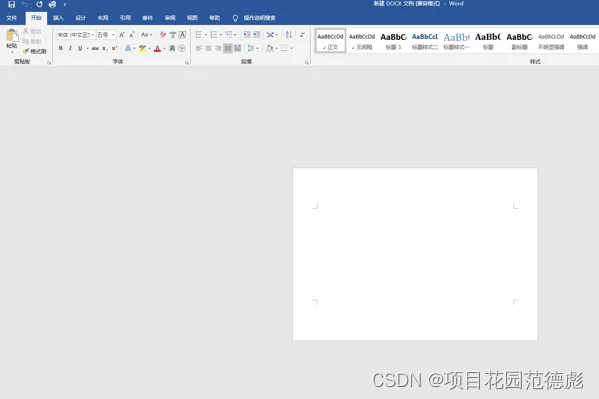
Task: Click inside the blank document page
Action: point(415,254)
